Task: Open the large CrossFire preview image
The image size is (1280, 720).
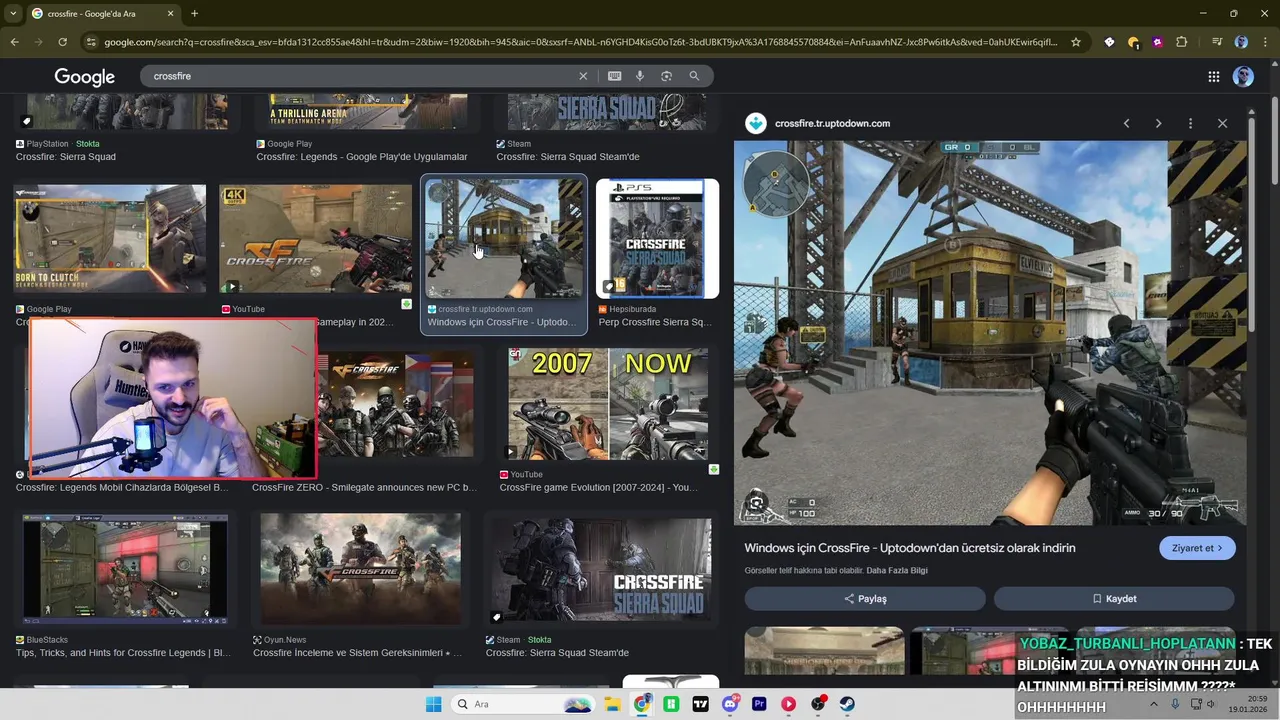Action: [990, 333]
